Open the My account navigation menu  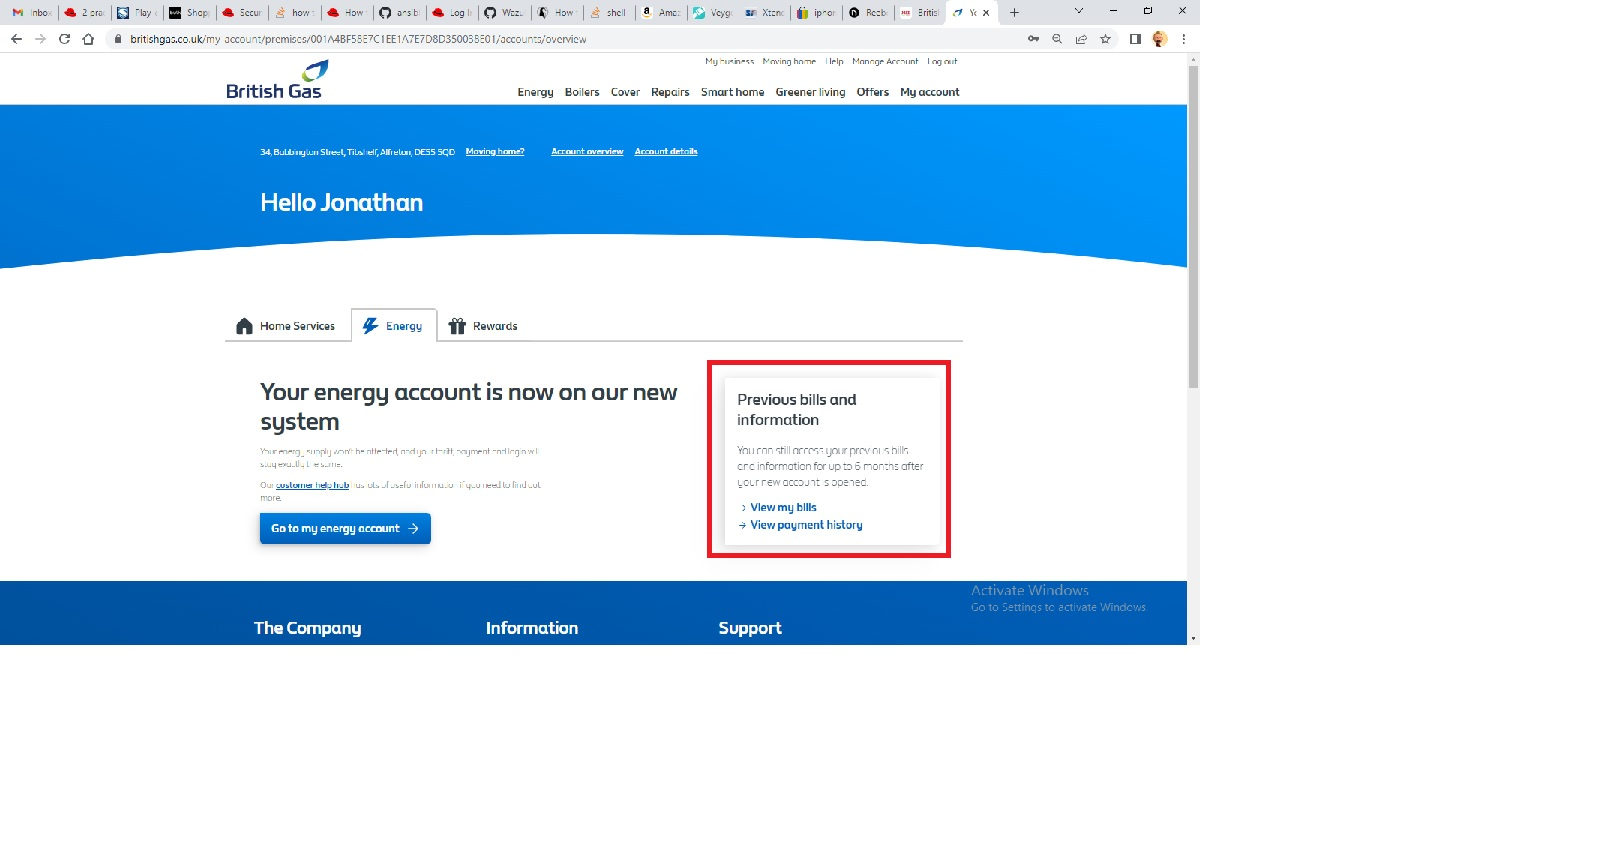930,92
